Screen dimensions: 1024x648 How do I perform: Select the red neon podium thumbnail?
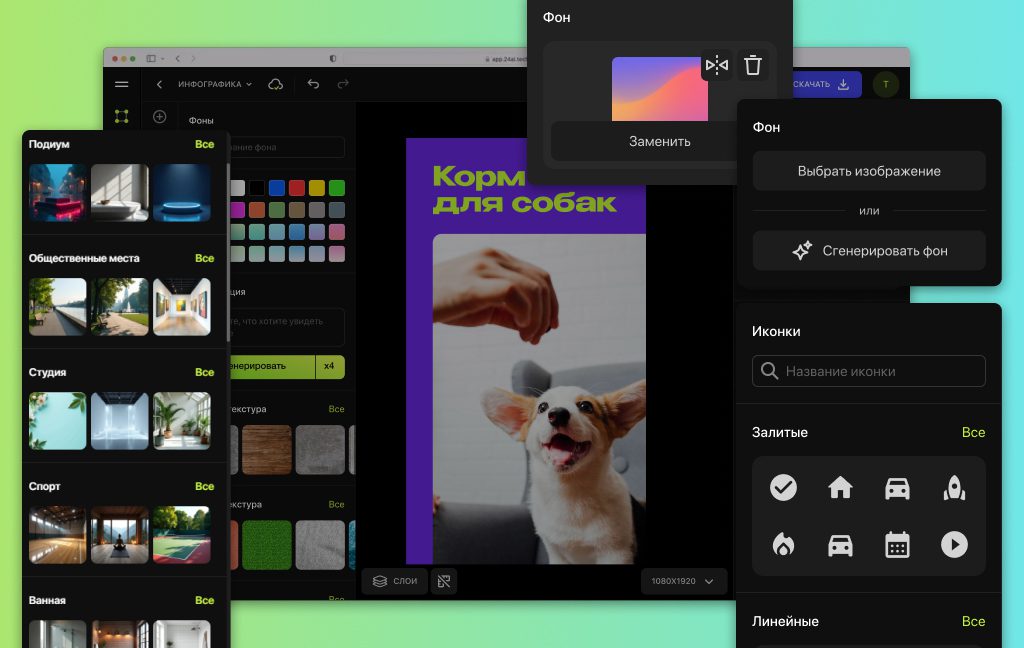click(x=57, y=193)
